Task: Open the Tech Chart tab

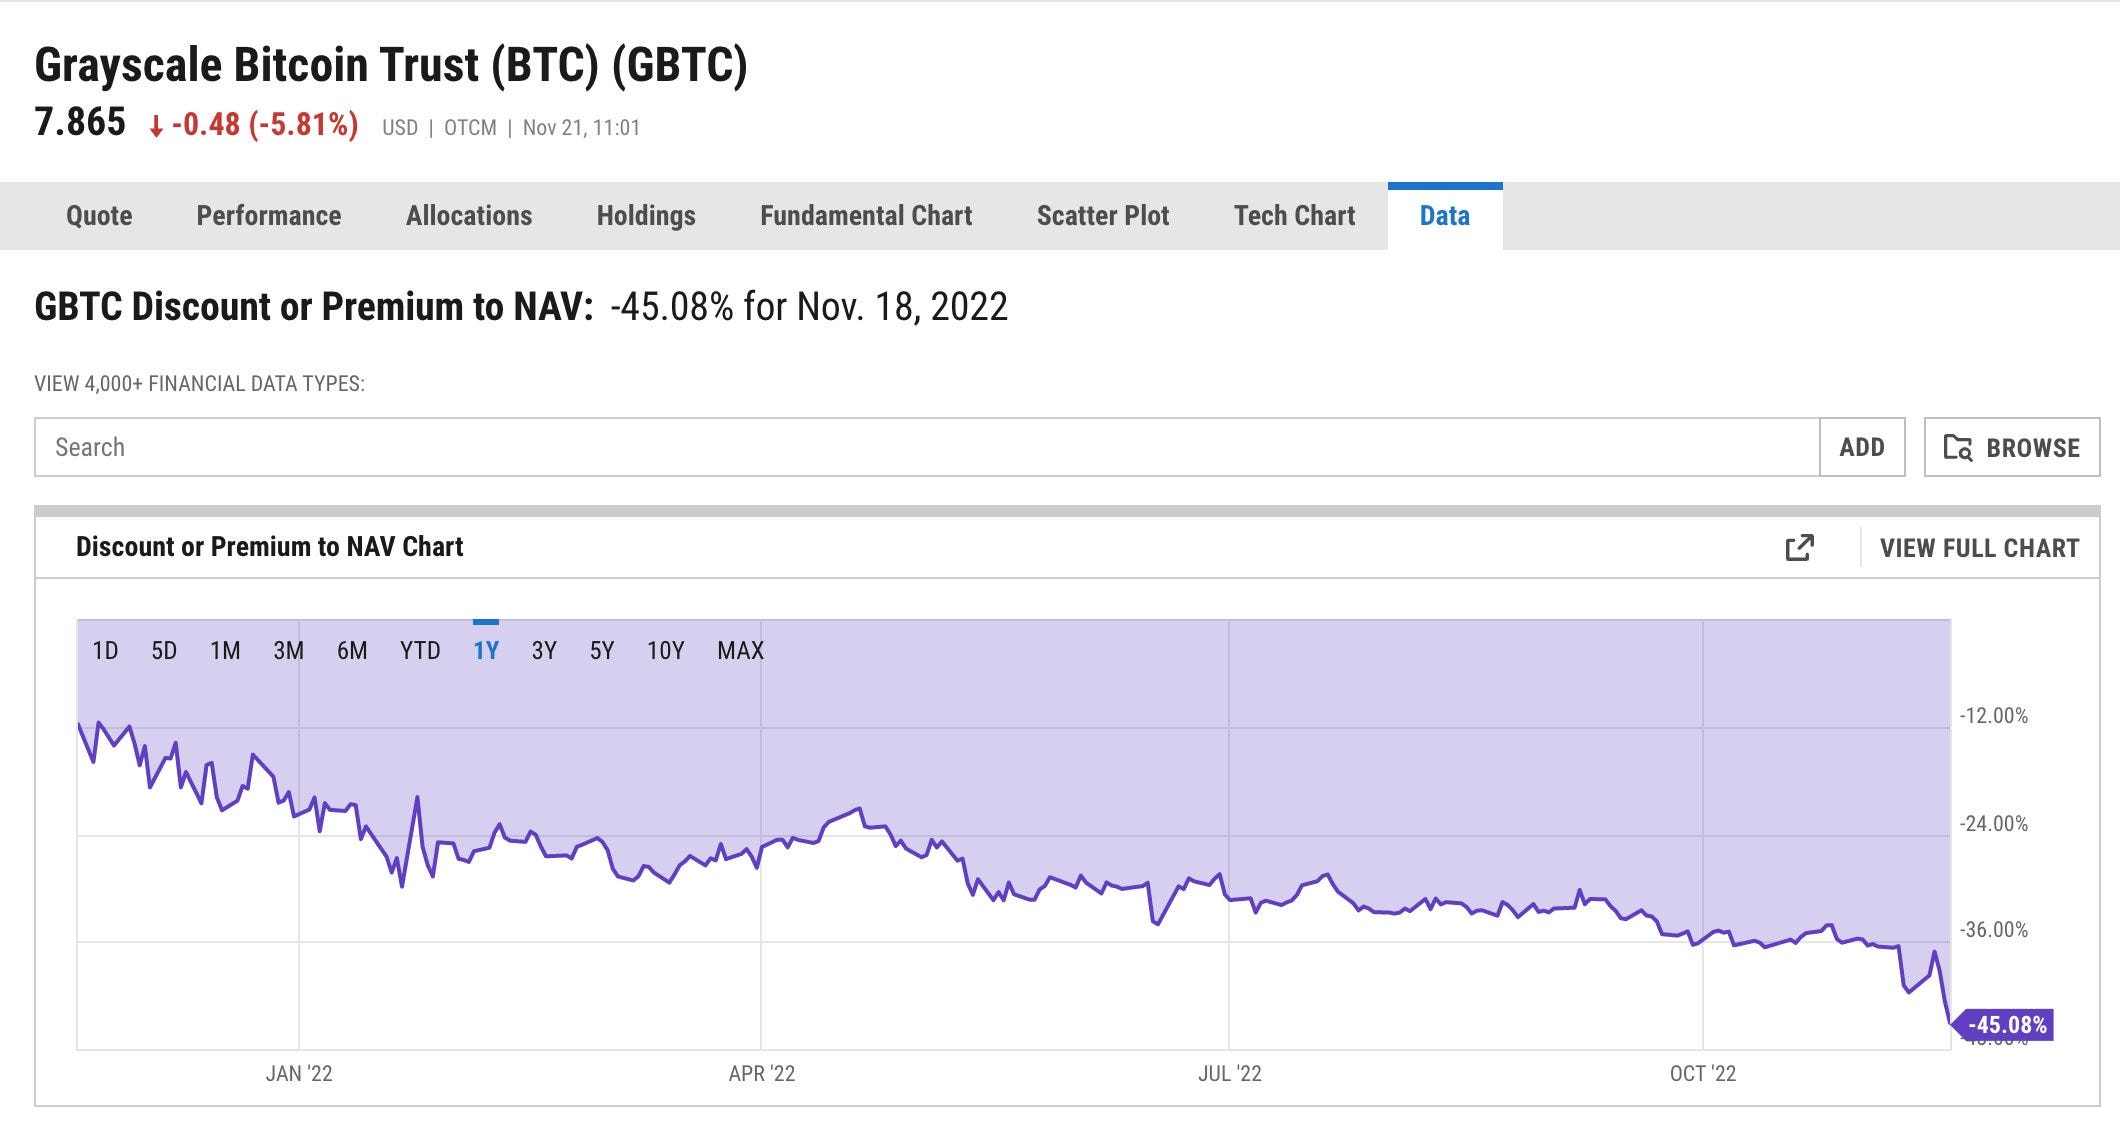Action: click(x=1294, y=216)
